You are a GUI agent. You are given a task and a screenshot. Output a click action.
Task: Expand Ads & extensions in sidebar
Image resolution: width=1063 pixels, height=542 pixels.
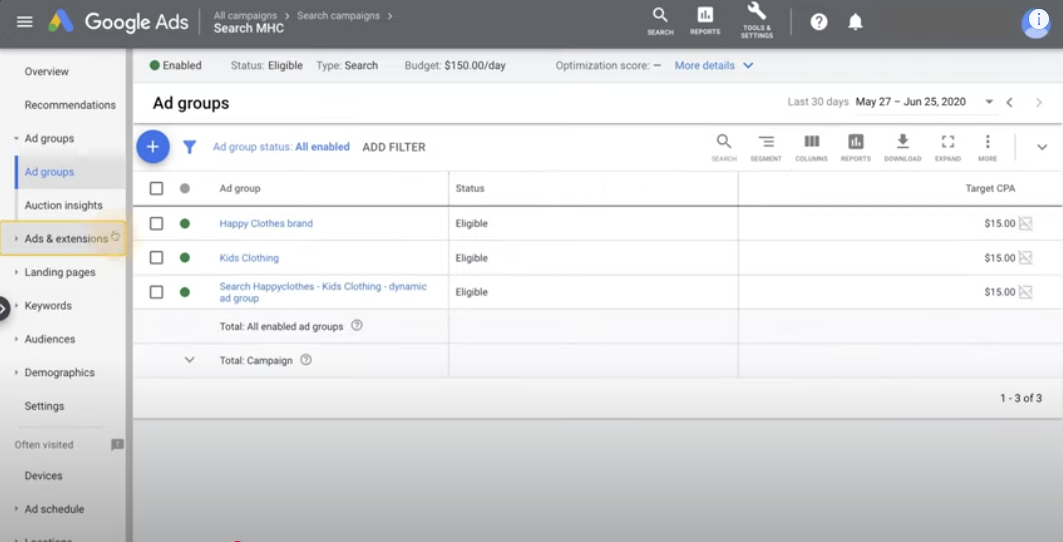(x=16, y=239)
